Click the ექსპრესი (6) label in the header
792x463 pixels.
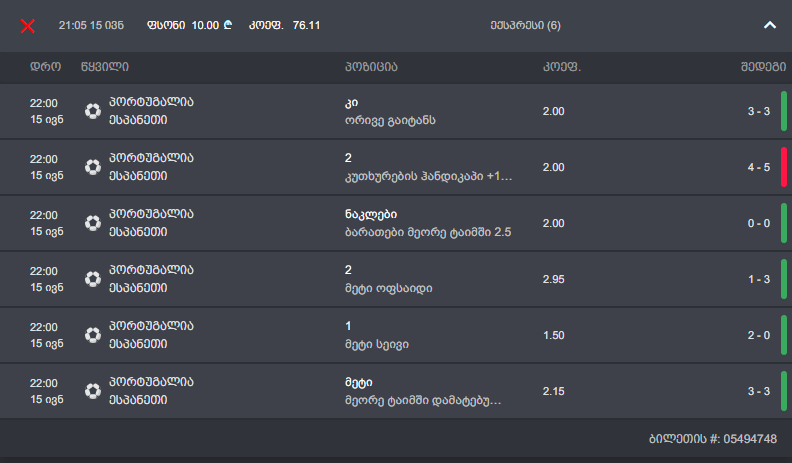[x=526, y=25]
